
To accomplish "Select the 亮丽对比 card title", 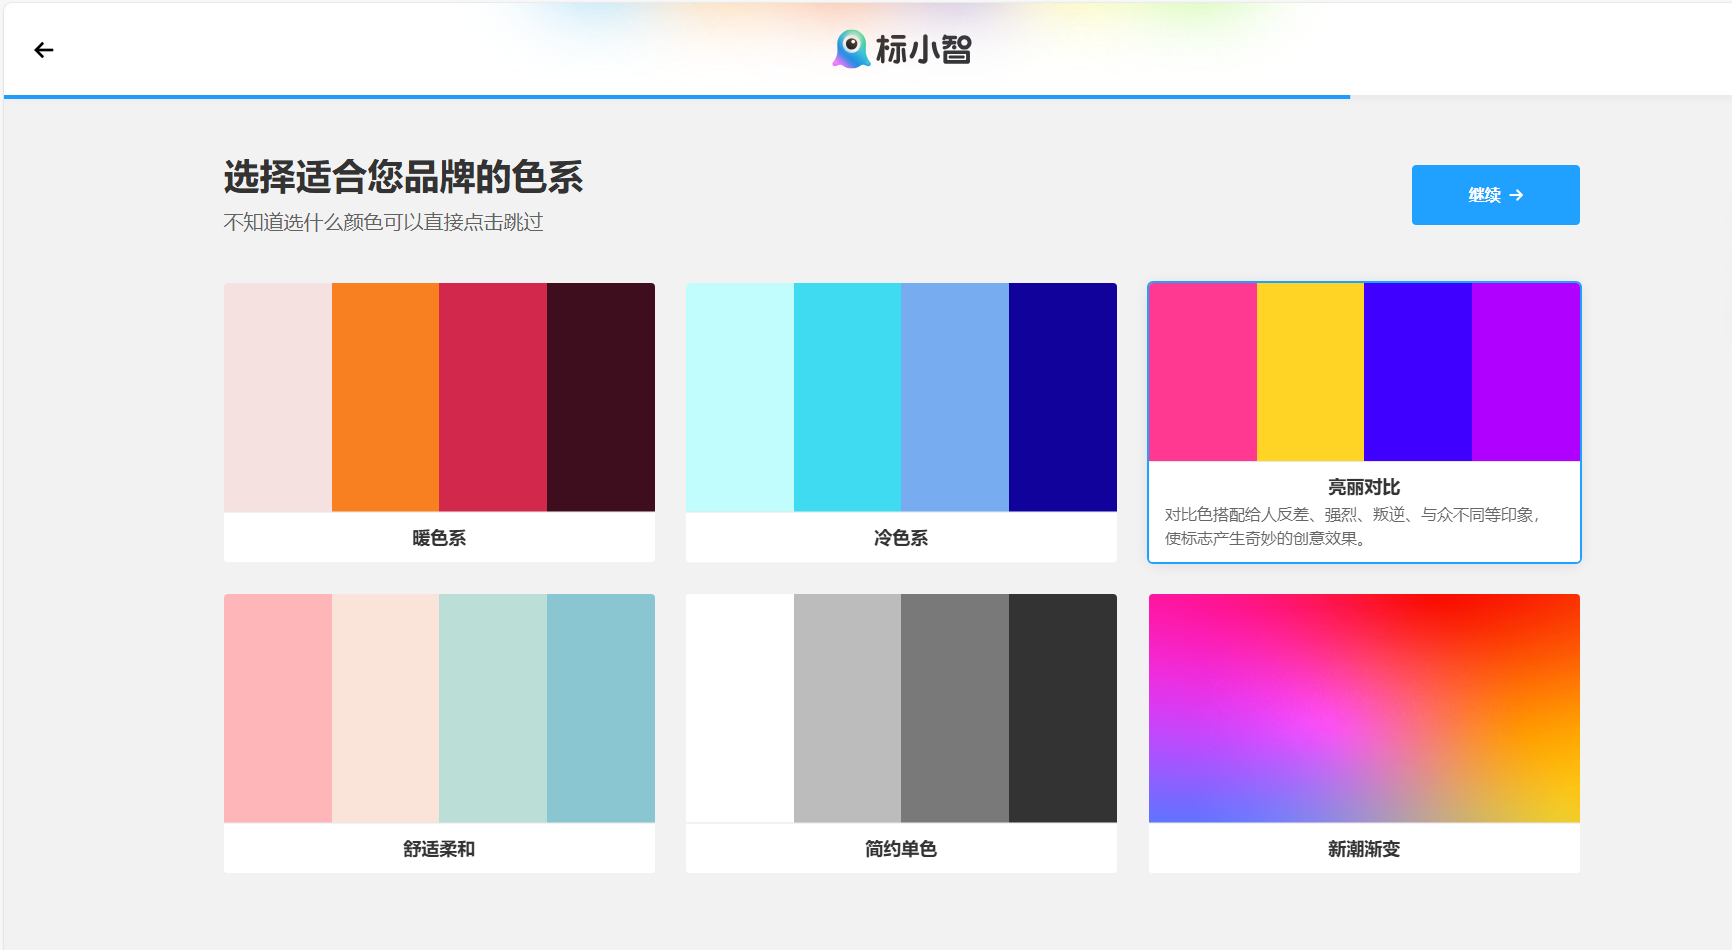I will click(1364, 487).
